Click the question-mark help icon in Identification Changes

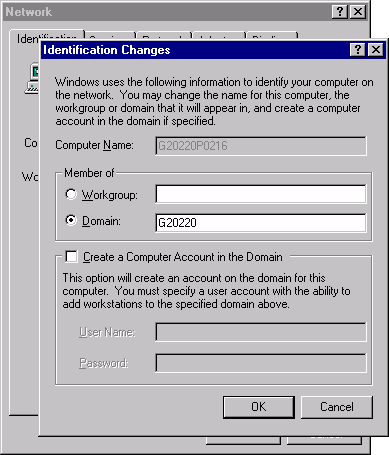tap(358, 50)
